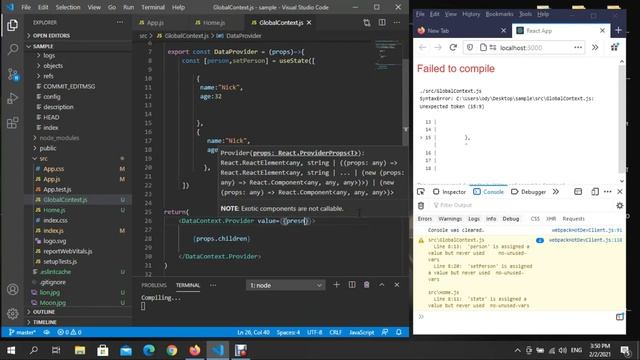This screenshot has width=640, height=360.
Task: Expand the Open Editors section
Action: tap(78, 36)
